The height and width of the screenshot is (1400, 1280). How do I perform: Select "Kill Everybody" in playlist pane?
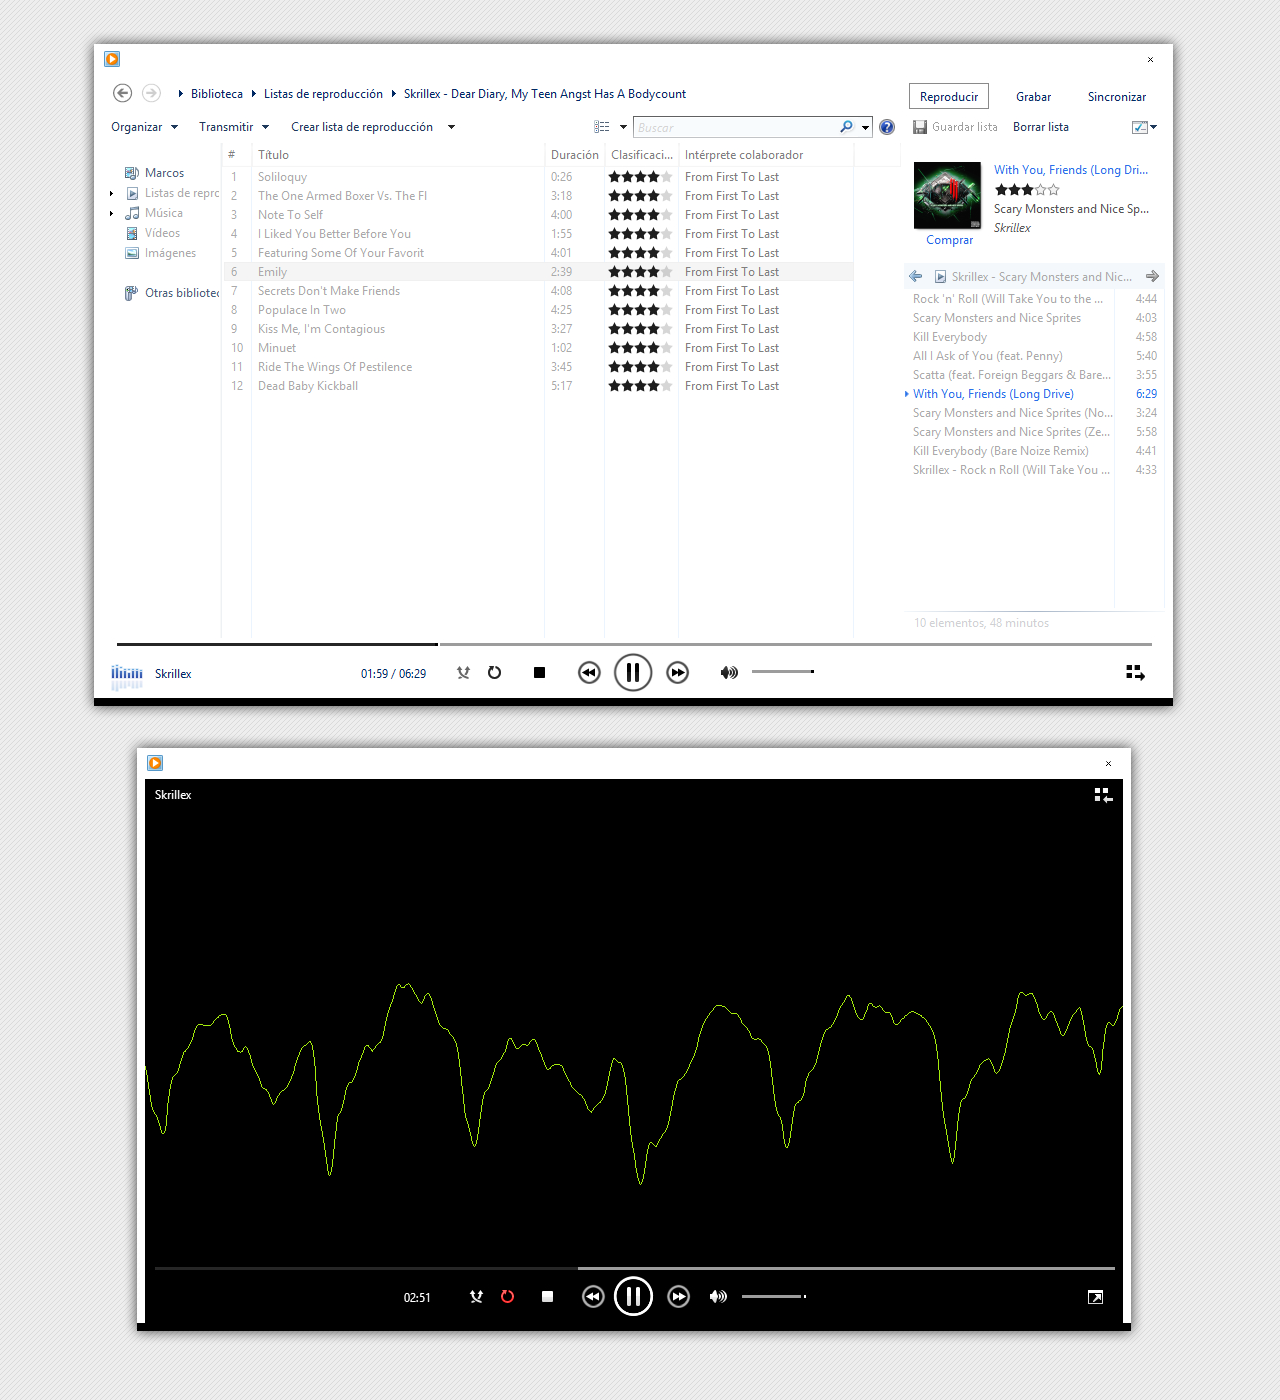pyautogui.click(x=1034, y=337)
